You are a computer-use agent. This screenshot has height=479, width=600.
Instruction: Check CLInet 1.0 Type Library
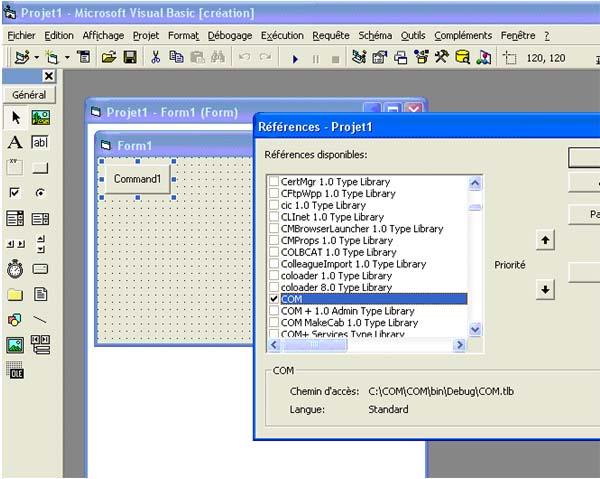point(274,217)
